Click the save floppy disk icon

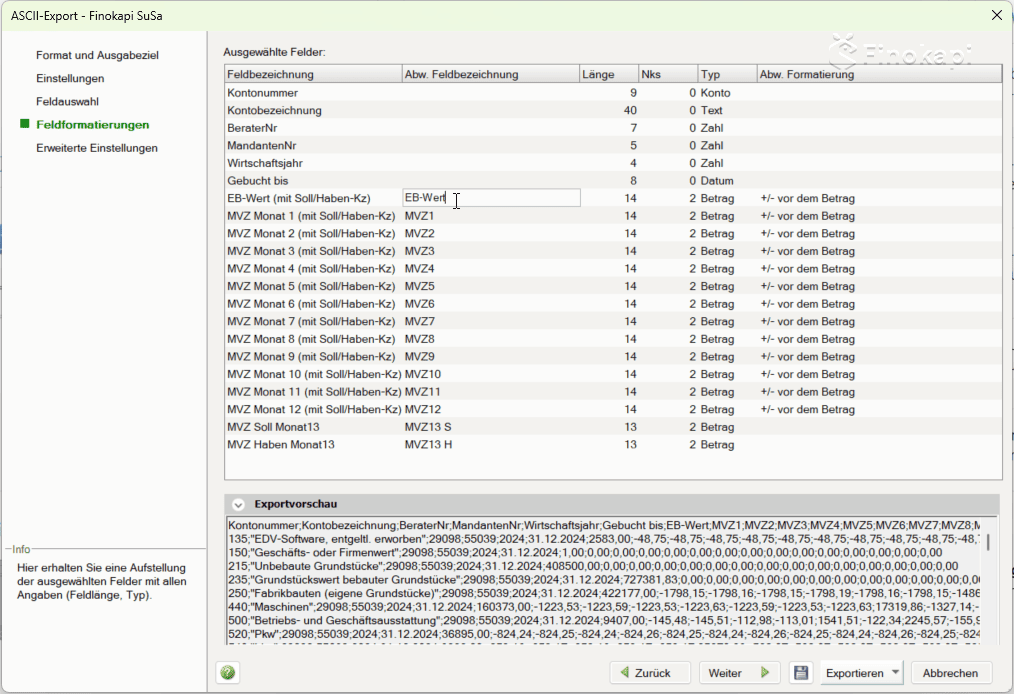coord(801,673)
